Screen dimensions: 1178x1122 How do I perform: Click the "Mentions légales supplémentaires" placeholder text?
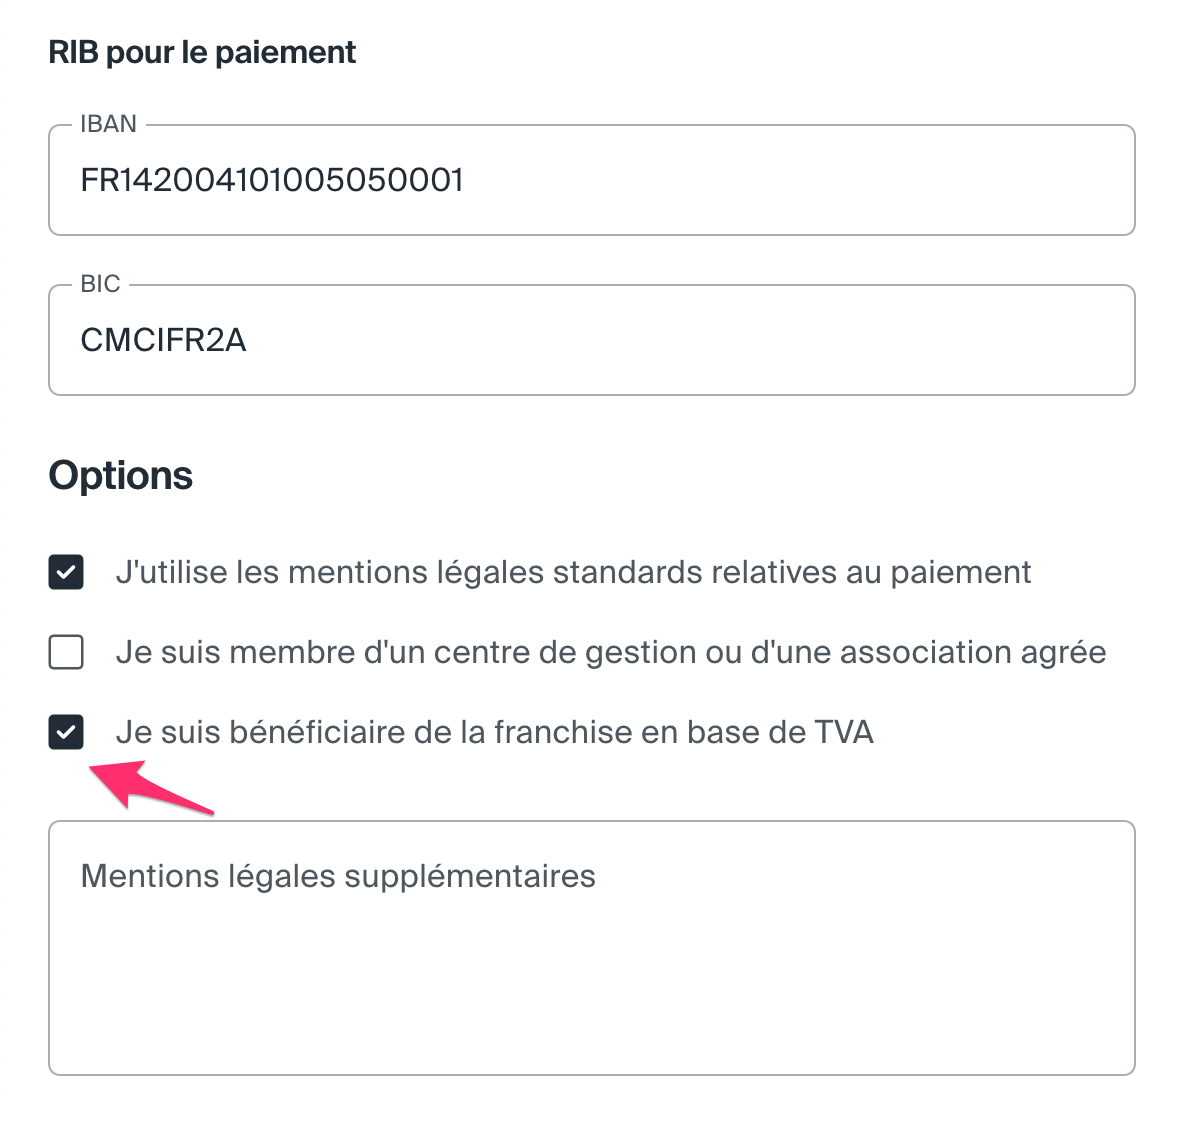coord(338,876)
